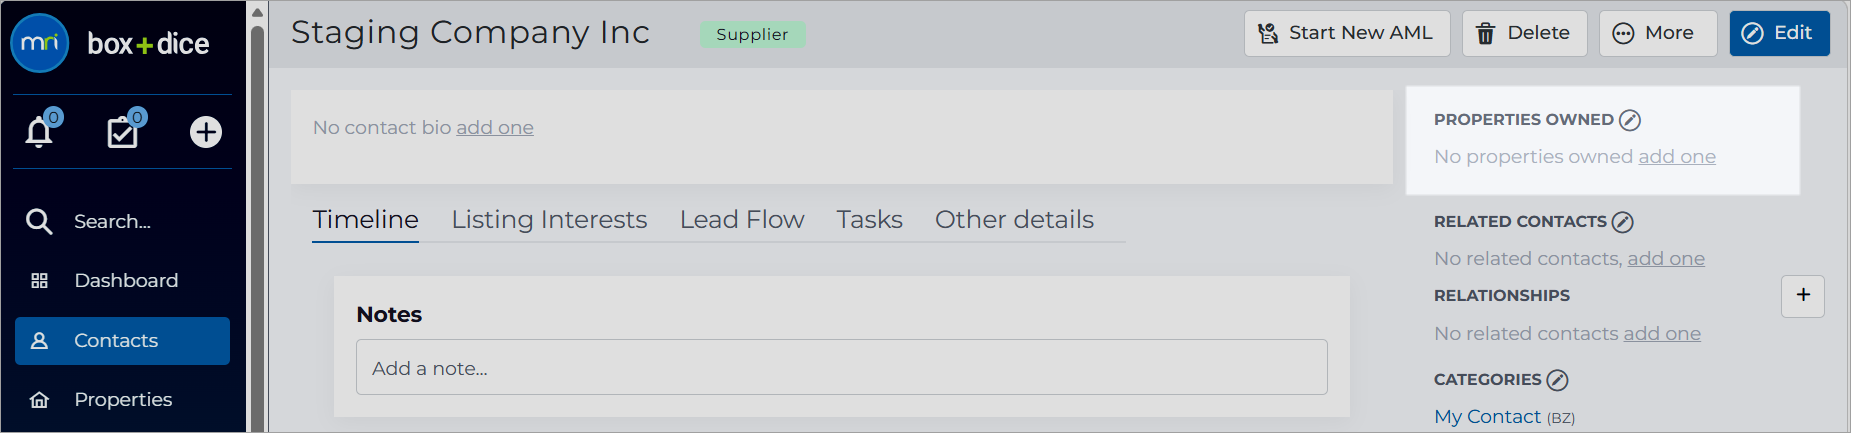Click the Add a note field
Viewport: 1851px width, 433px height.
tap(842, 367)
